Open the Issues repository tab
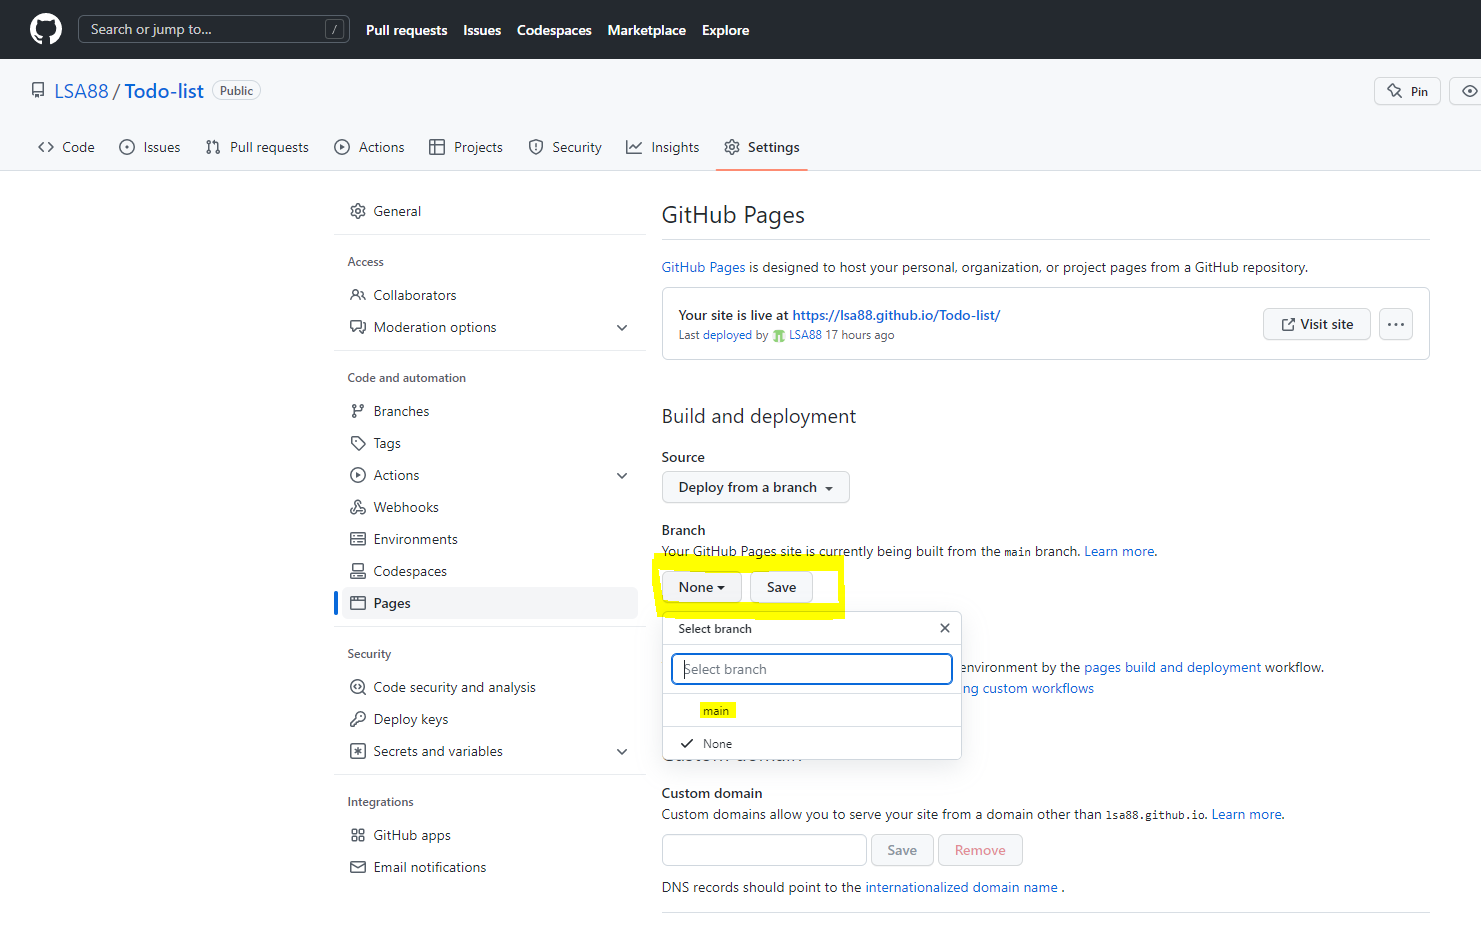 coord(150,147)
